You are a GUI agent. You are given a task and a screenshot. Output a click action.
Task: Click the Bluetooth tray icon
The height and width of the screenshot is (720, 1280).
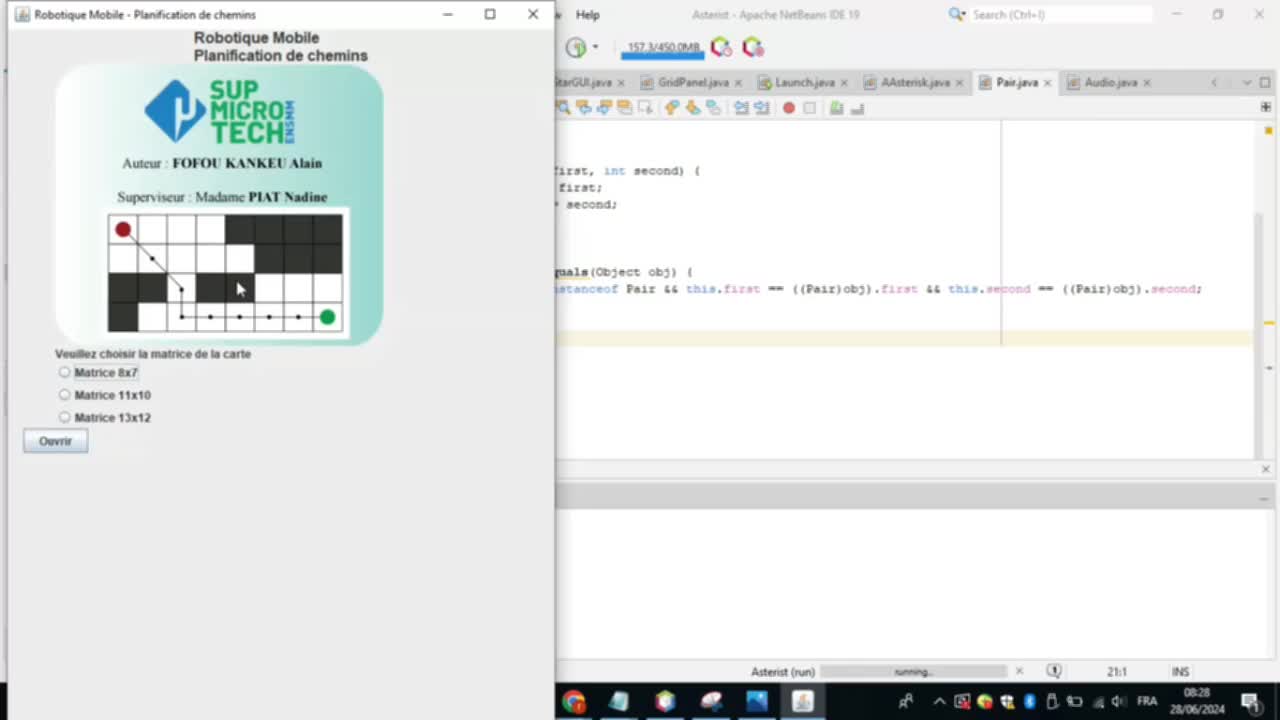[1029, 702]
